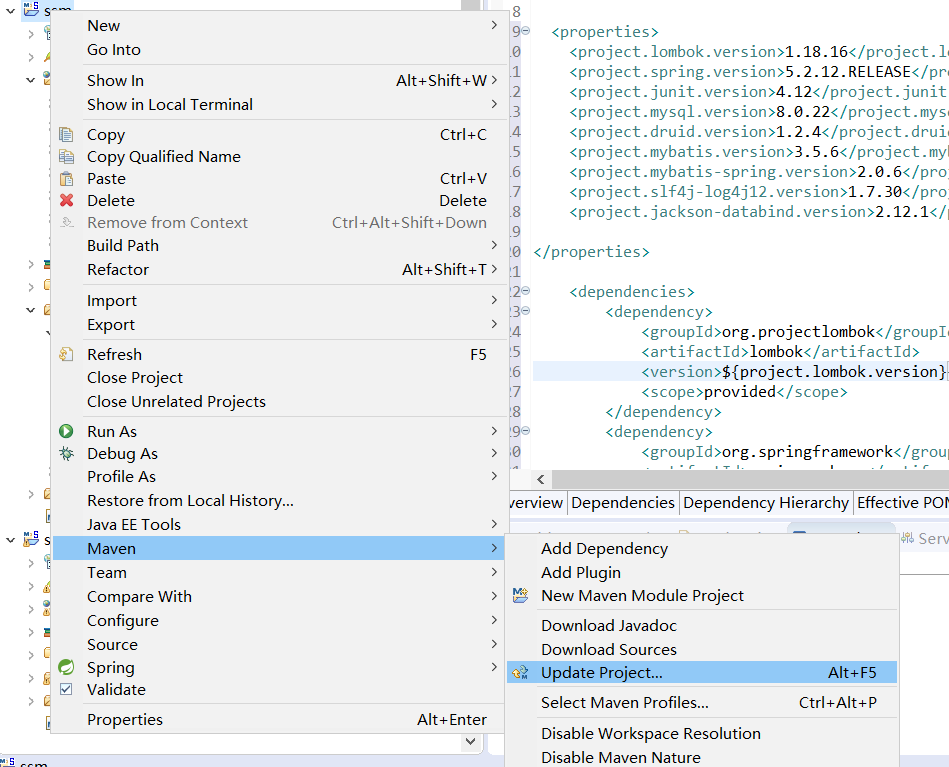Click the Refresh icon
The image size is (949, 767).
(66, 354)
